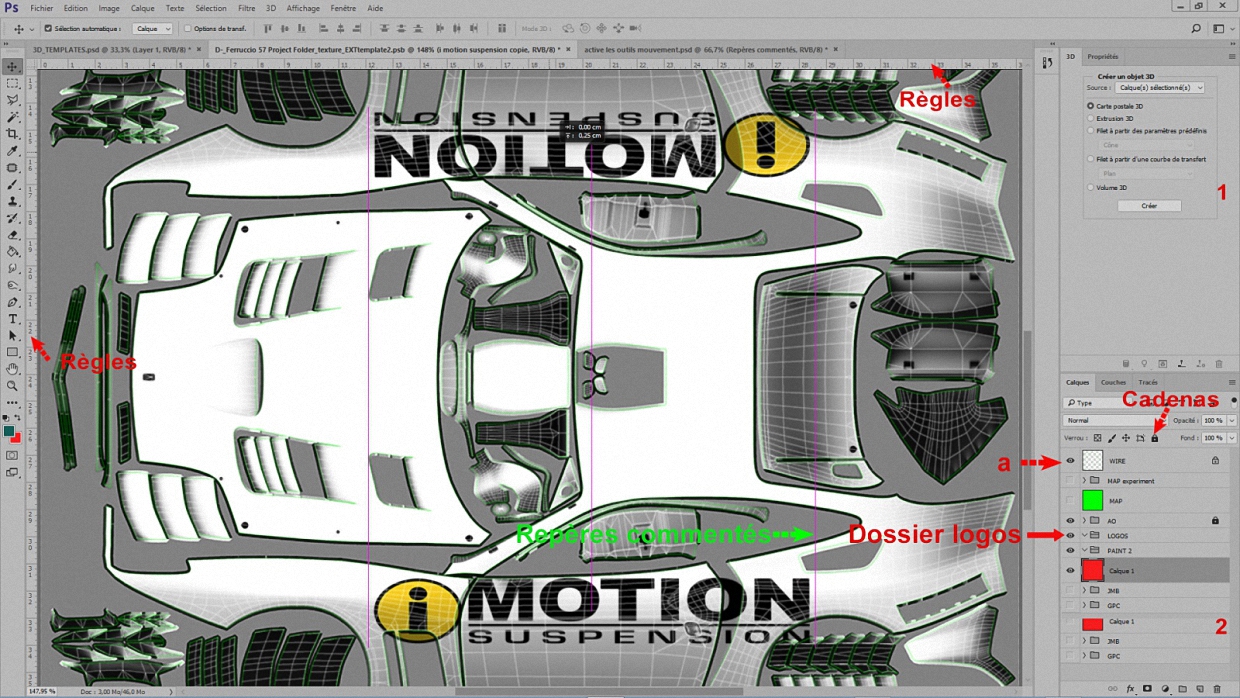Switch to the Couches tab

[1113, 382]
